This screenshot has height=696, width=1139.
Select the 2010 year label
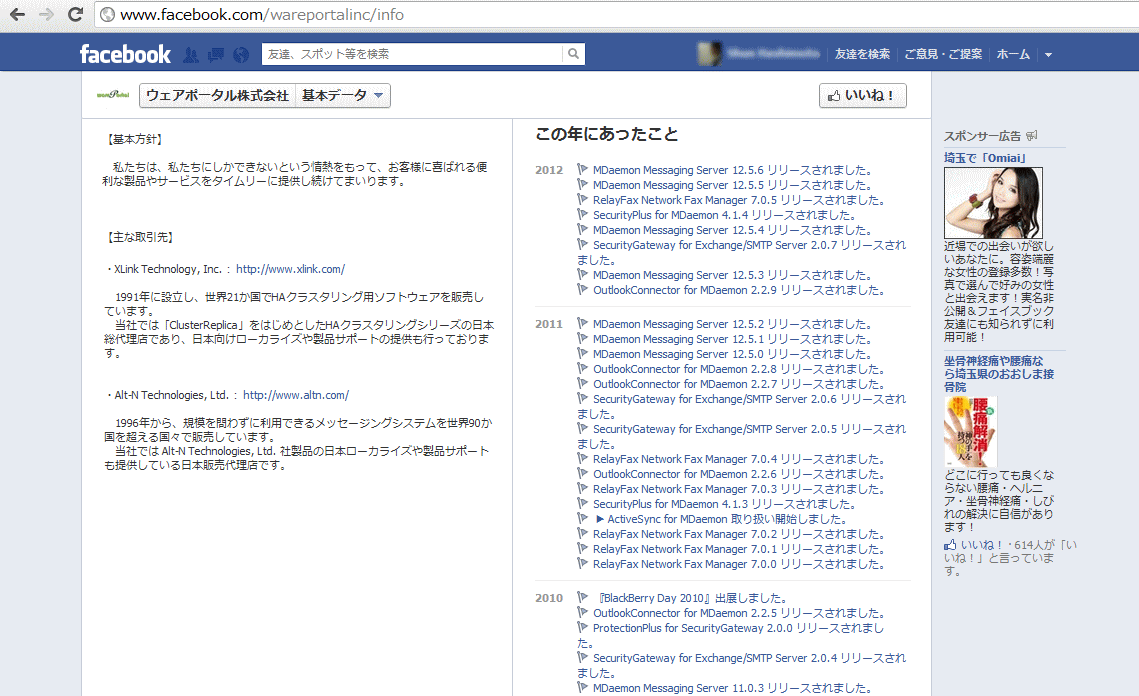point(549,598)
